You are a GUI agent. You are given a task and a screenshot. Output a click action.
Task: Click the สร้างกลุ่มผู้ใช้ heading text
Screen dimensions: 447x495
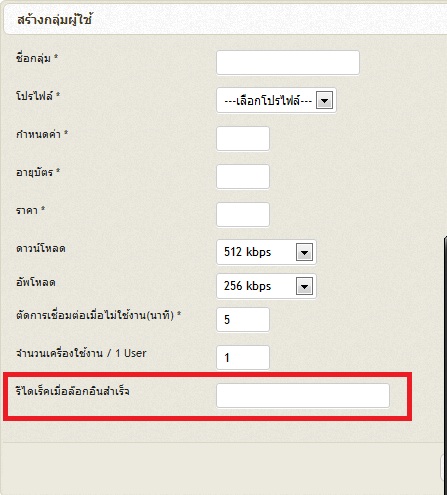(54, 20)
